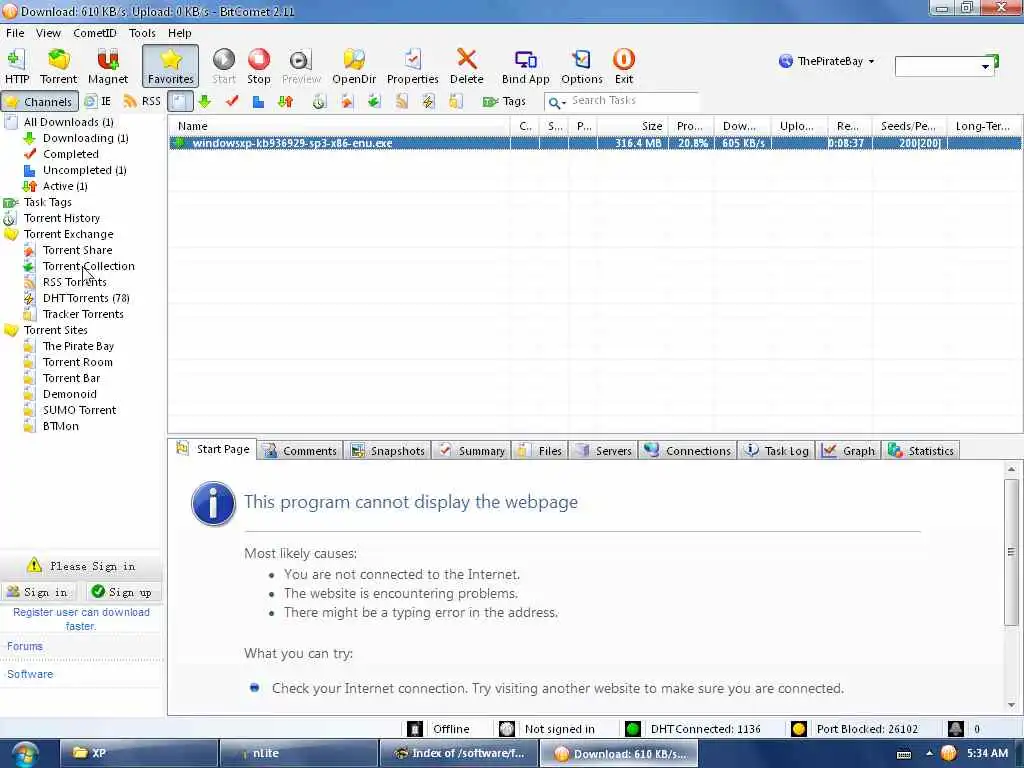Toggle the Channels panel button
The height and width of the screenshot is (768, 1024).
tap(40, 102)
